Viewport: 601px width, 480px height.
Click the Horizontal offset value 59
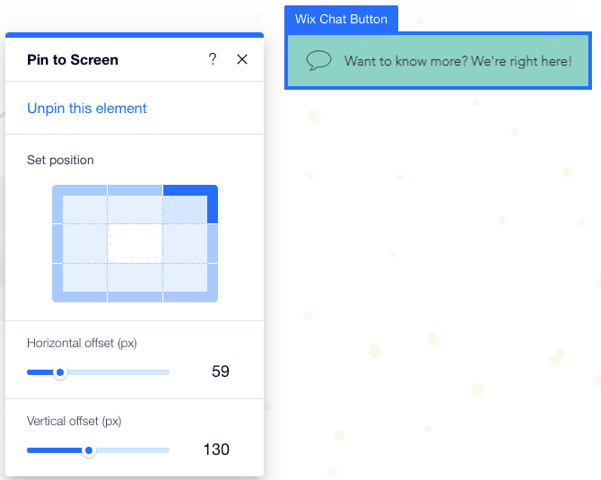220,372
